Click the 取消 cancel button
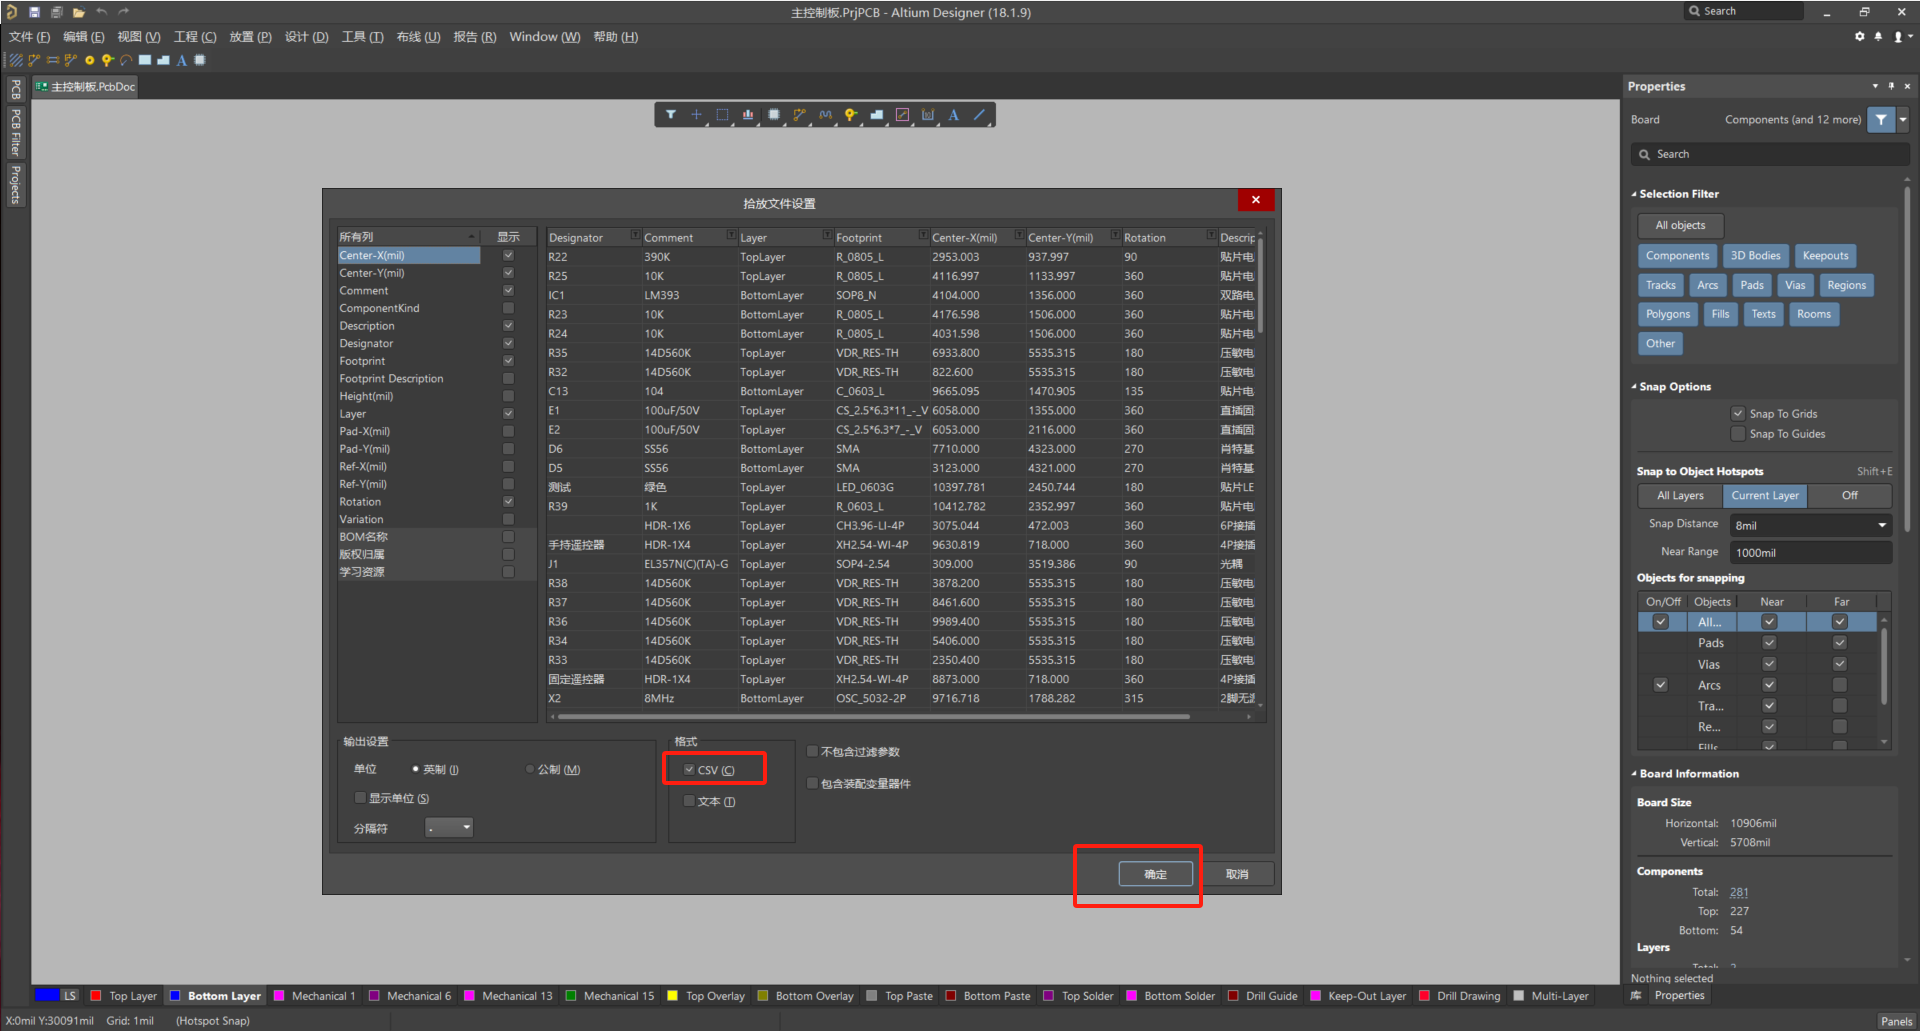The width and height of the screenshot is (1920, 1031). pyautogui.click(x=1237, y=874)
